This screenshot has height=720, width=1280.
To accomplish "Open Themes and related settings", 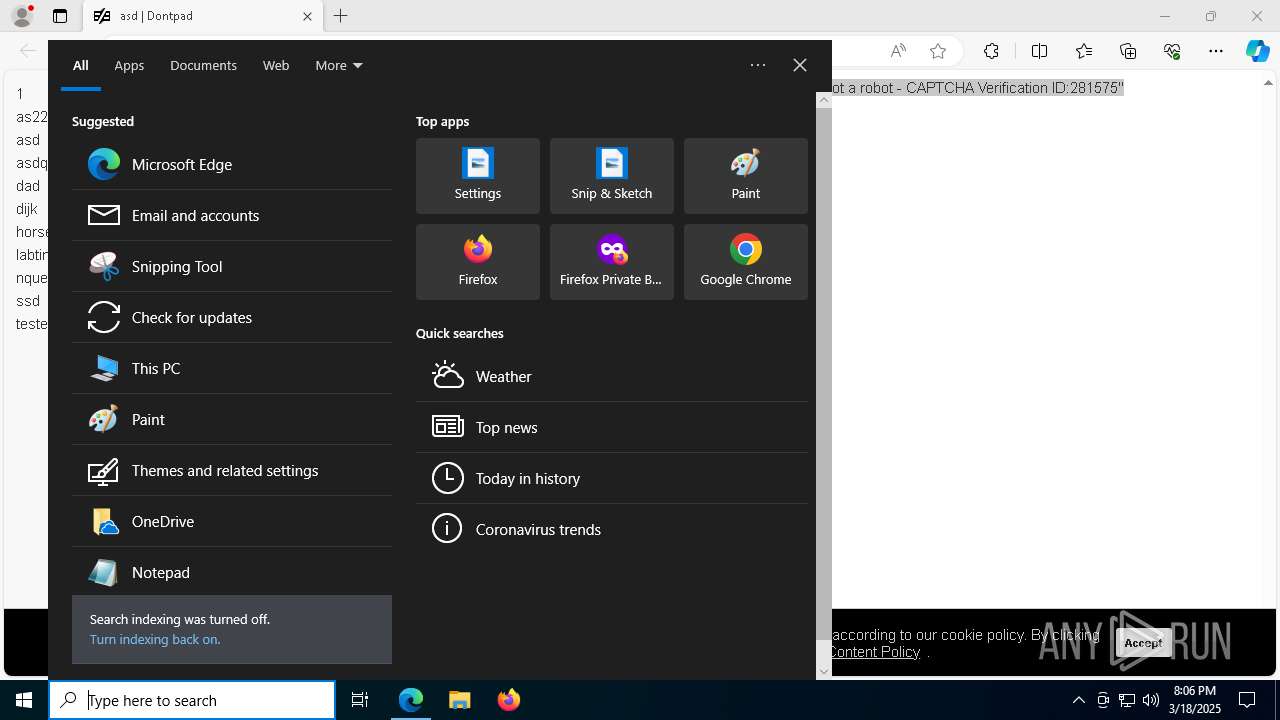I will coord(231,470).
